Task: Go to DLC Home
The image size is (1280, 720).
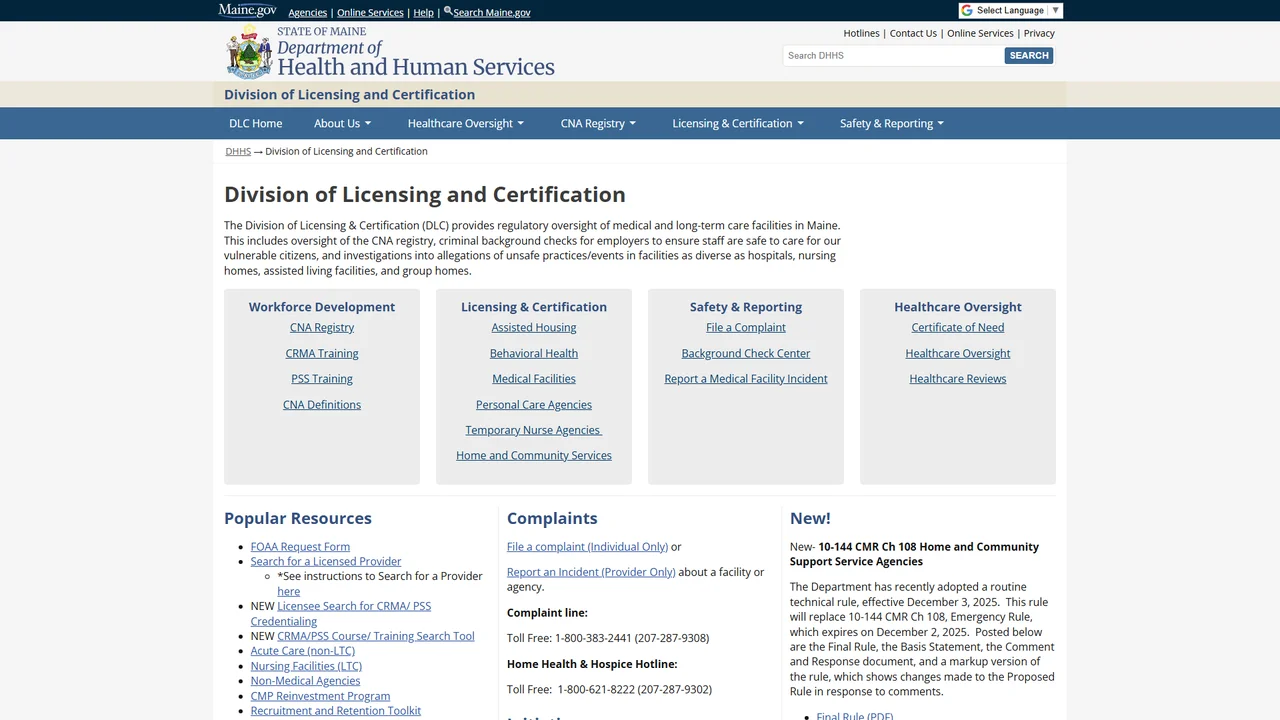Action: coord(256,123)
